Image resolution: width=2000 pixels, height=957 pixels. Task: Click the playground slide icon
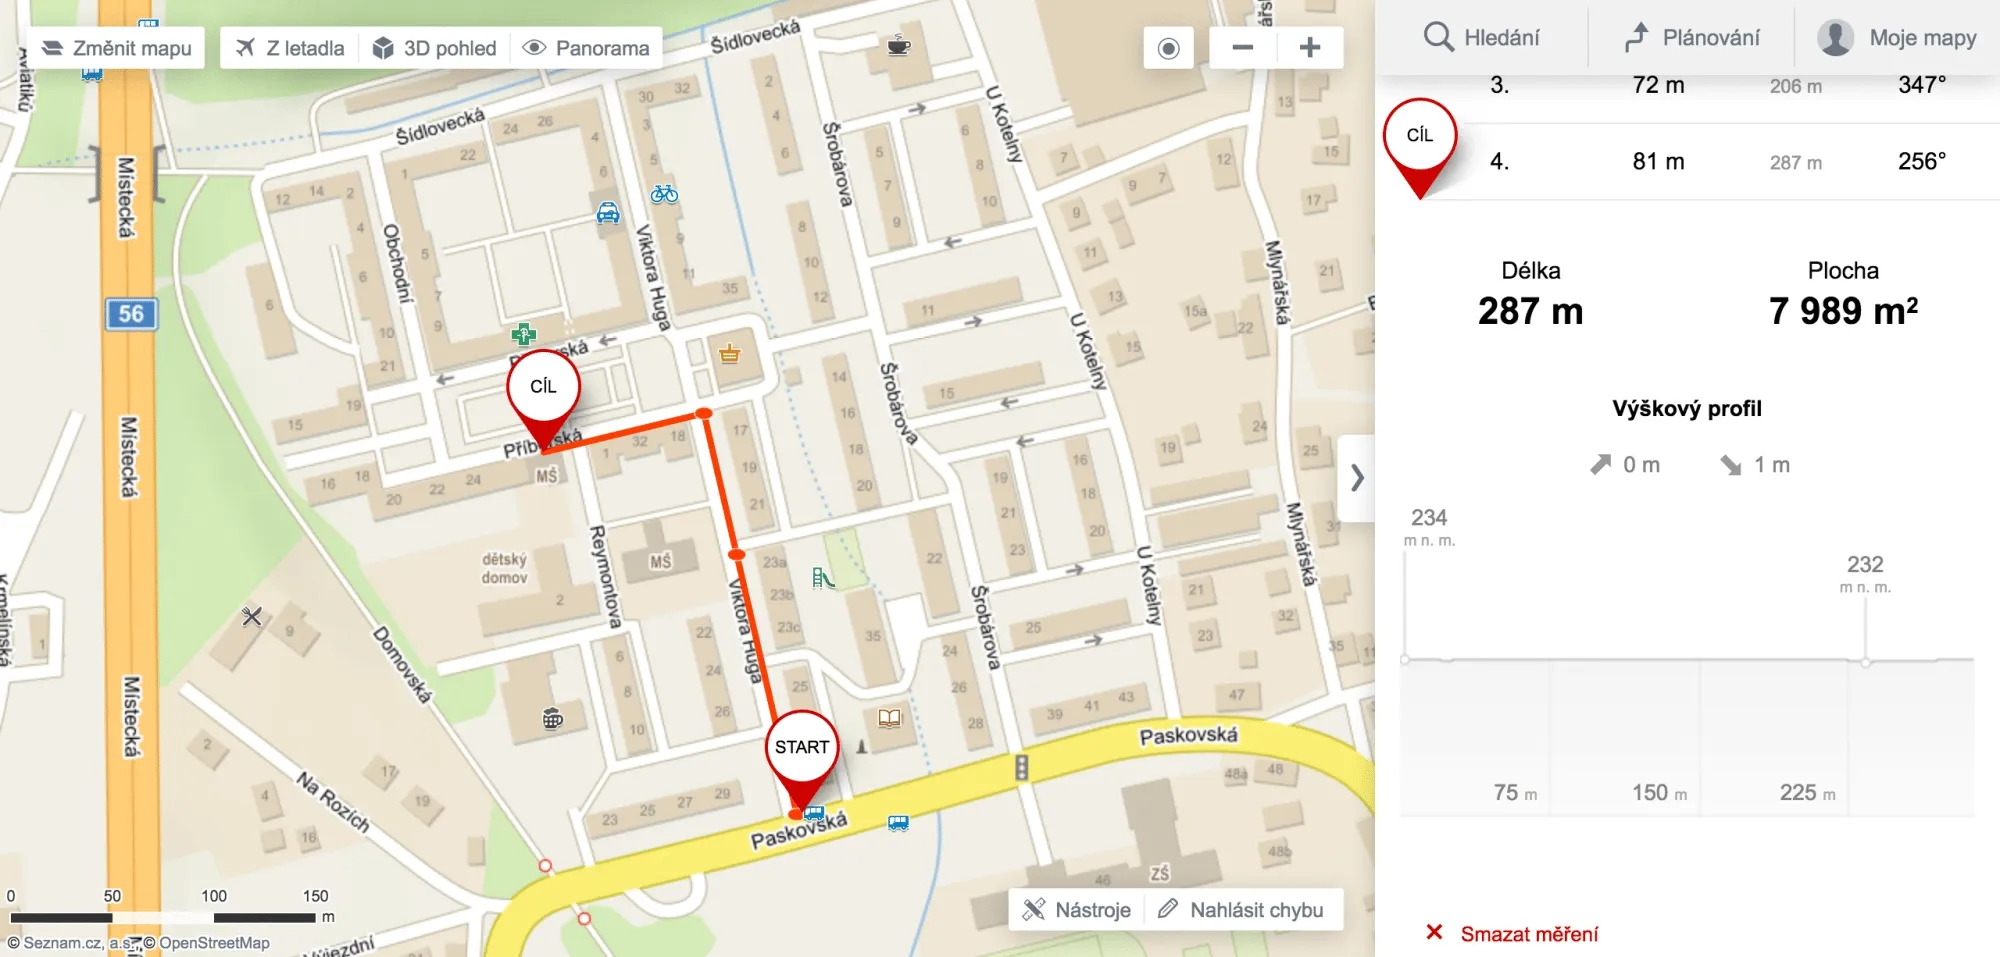[823, 578]
